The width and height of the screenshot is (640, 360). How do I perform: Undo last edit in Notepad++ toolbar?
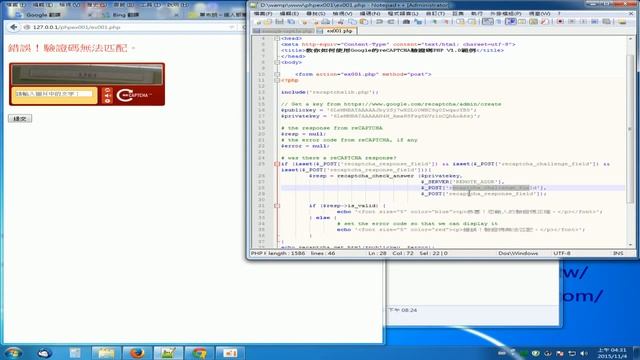coord(379,21)
